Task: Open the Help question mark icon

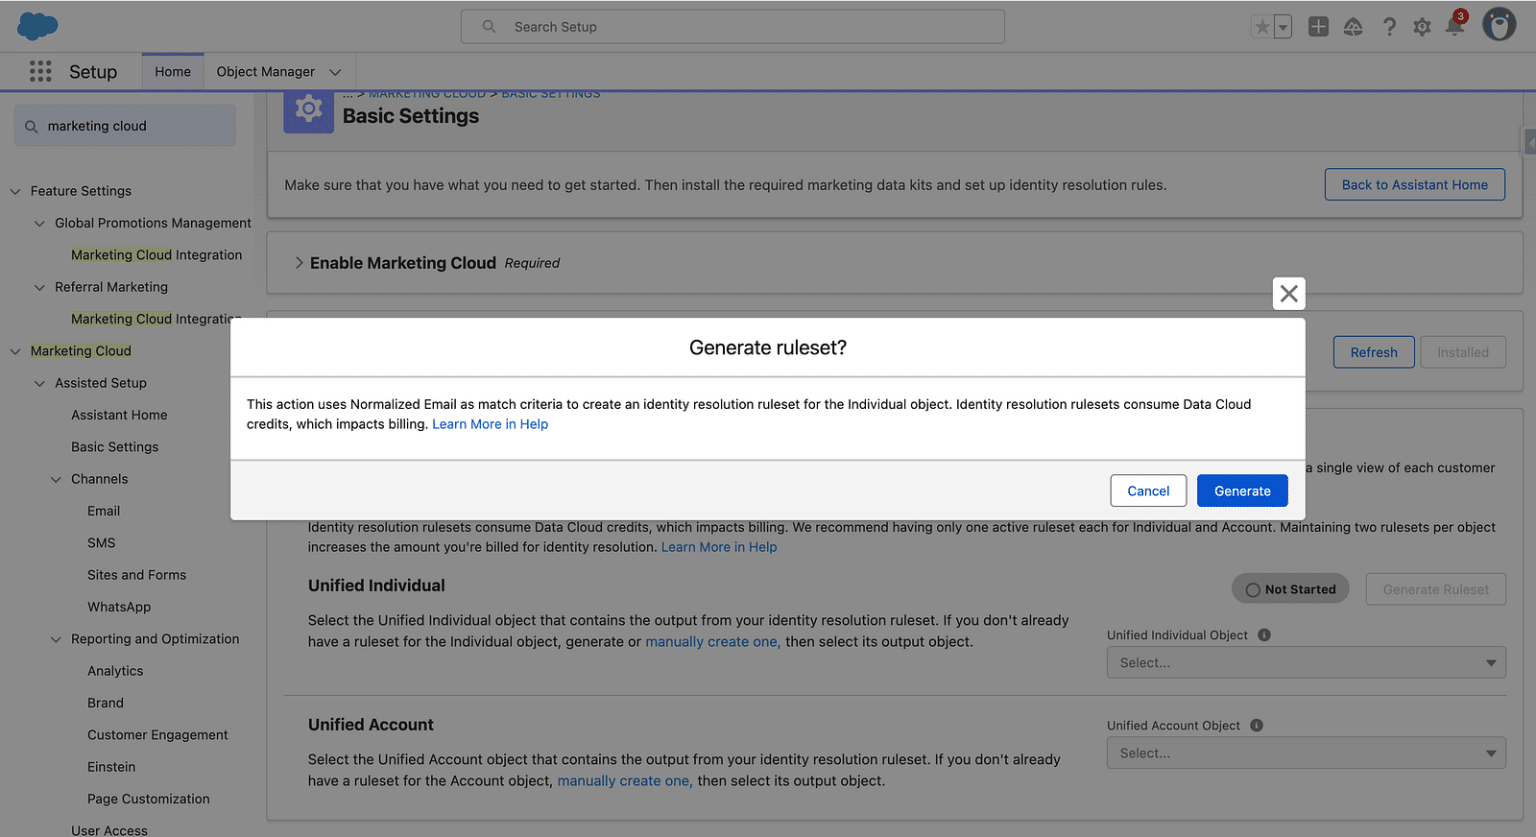Action: pos(1389,27)
